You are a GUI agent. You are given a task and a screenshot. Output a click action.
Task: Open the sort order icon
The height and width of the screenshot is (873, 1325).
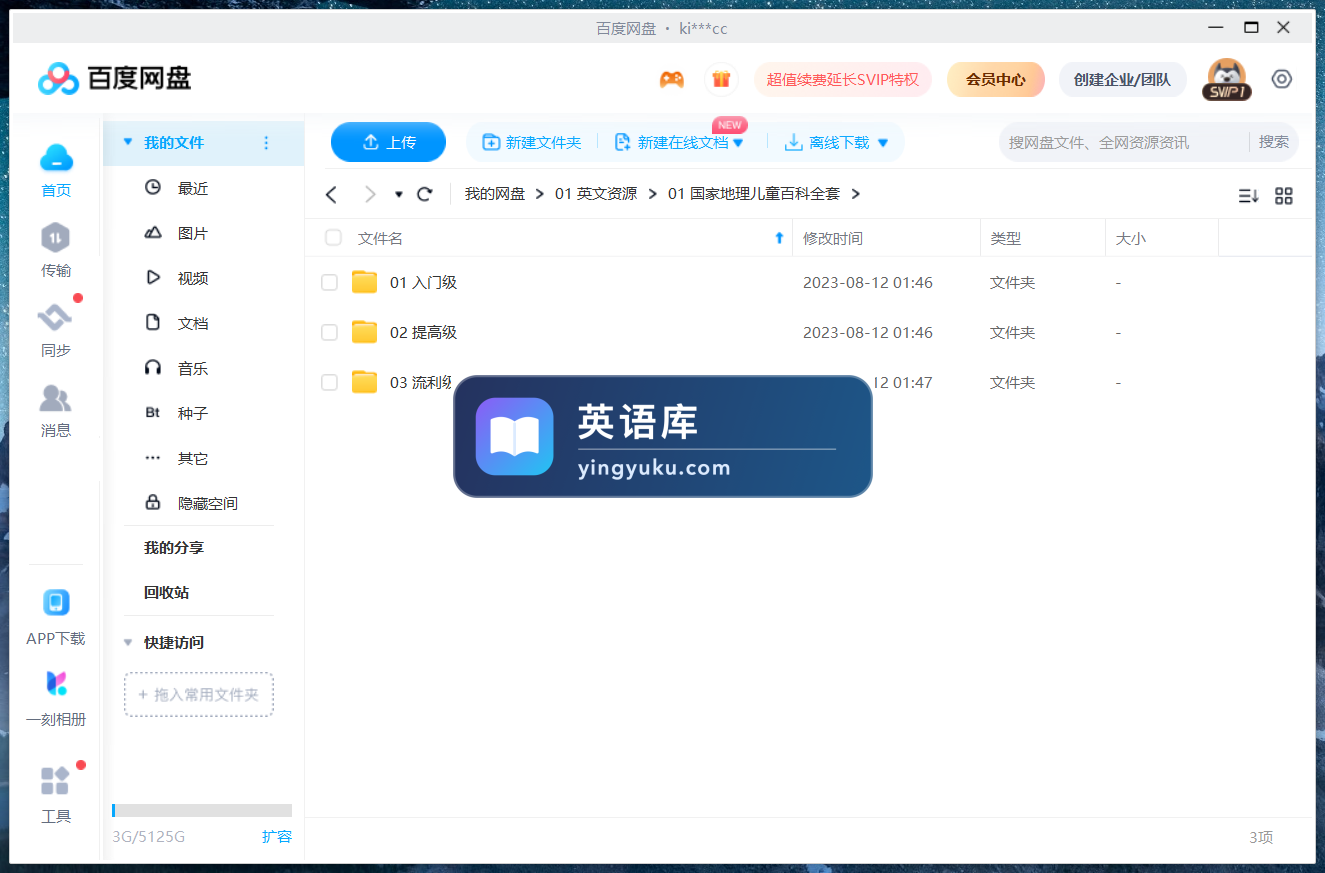(1248, 196)
